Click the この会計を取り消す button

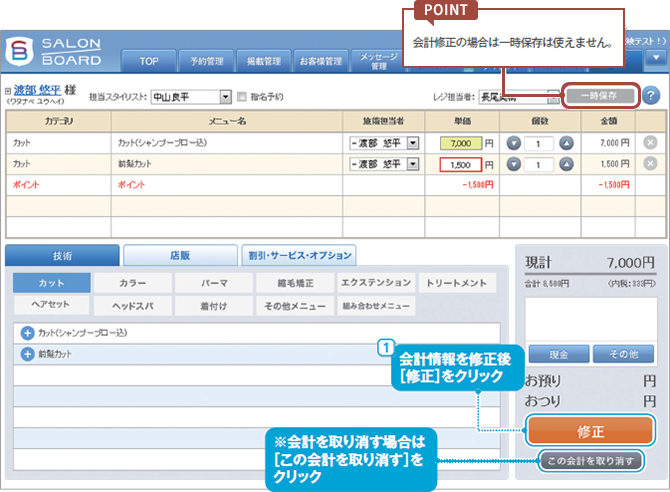pyautogui.click(x=590, y=461)
